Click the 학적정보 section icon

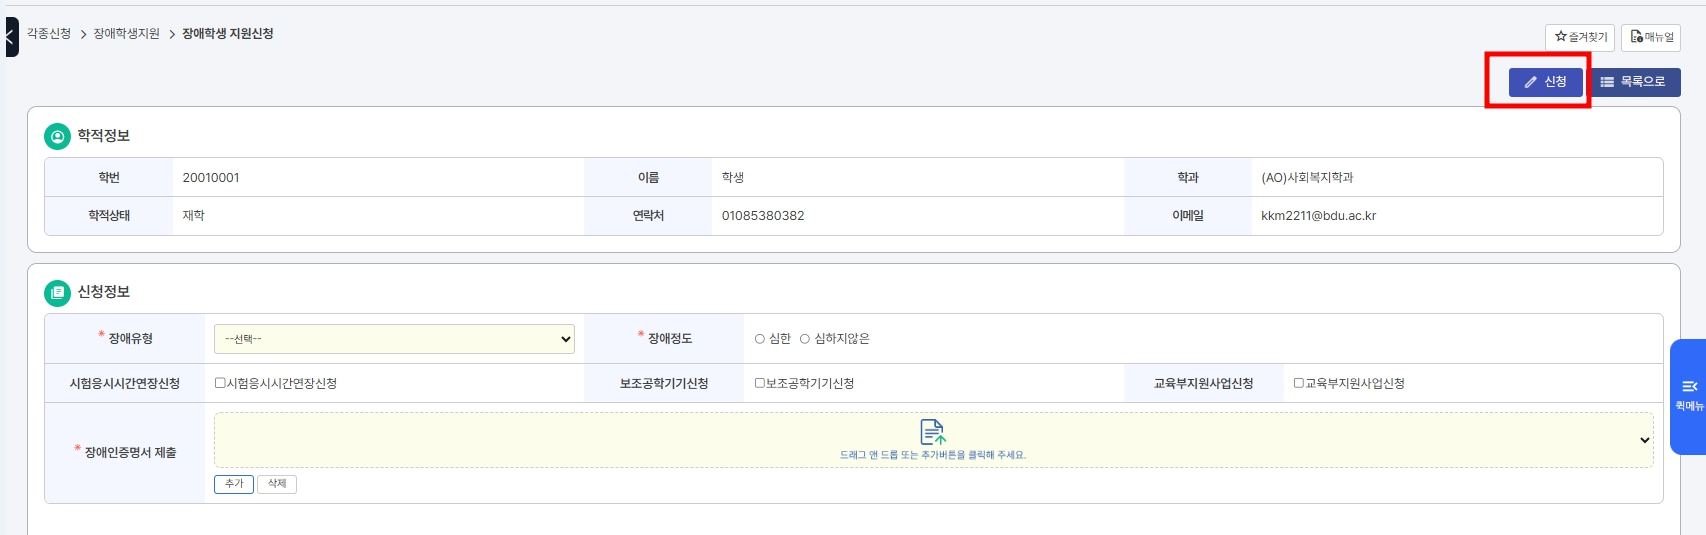[x=58, y=136]
